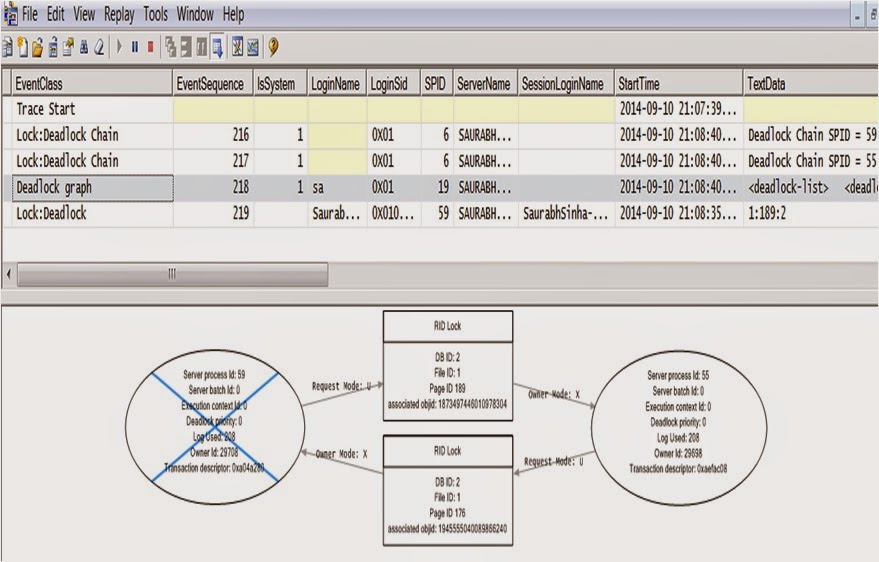Start the trace with the play icon
This screenshot has width=879, height=562.
[119, 47]
